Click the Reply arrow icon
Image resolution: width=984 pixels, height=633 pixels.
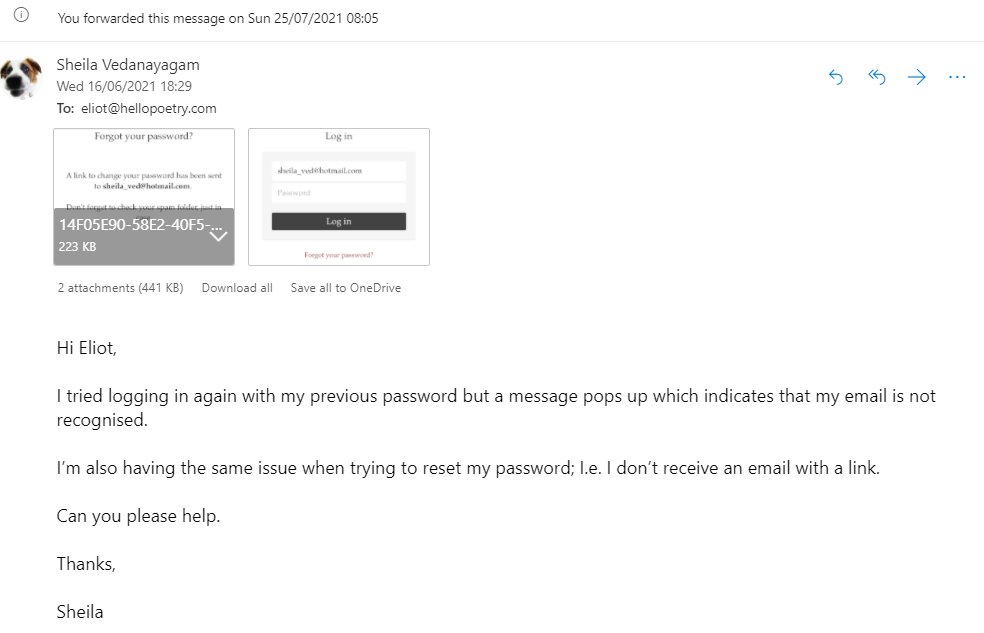click(x=835, y=77)
